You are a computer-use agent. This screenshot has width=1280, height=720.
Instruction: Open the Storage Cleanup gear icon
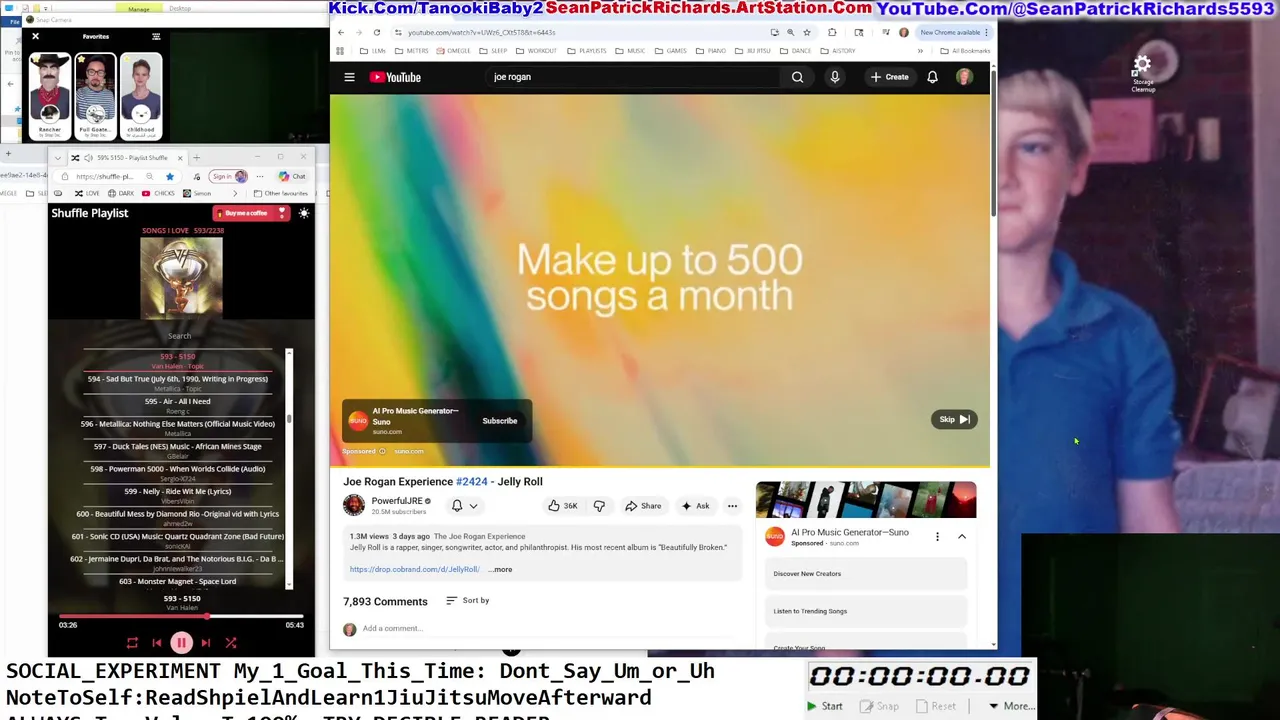1142,67
